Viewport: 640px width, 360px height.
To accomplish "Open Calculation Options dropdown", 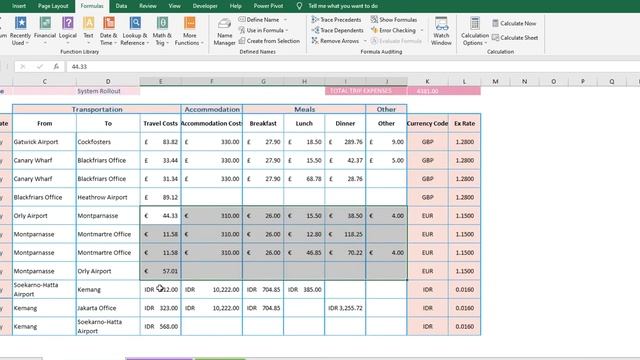I will pyautogui.click(x=475, y=31).
